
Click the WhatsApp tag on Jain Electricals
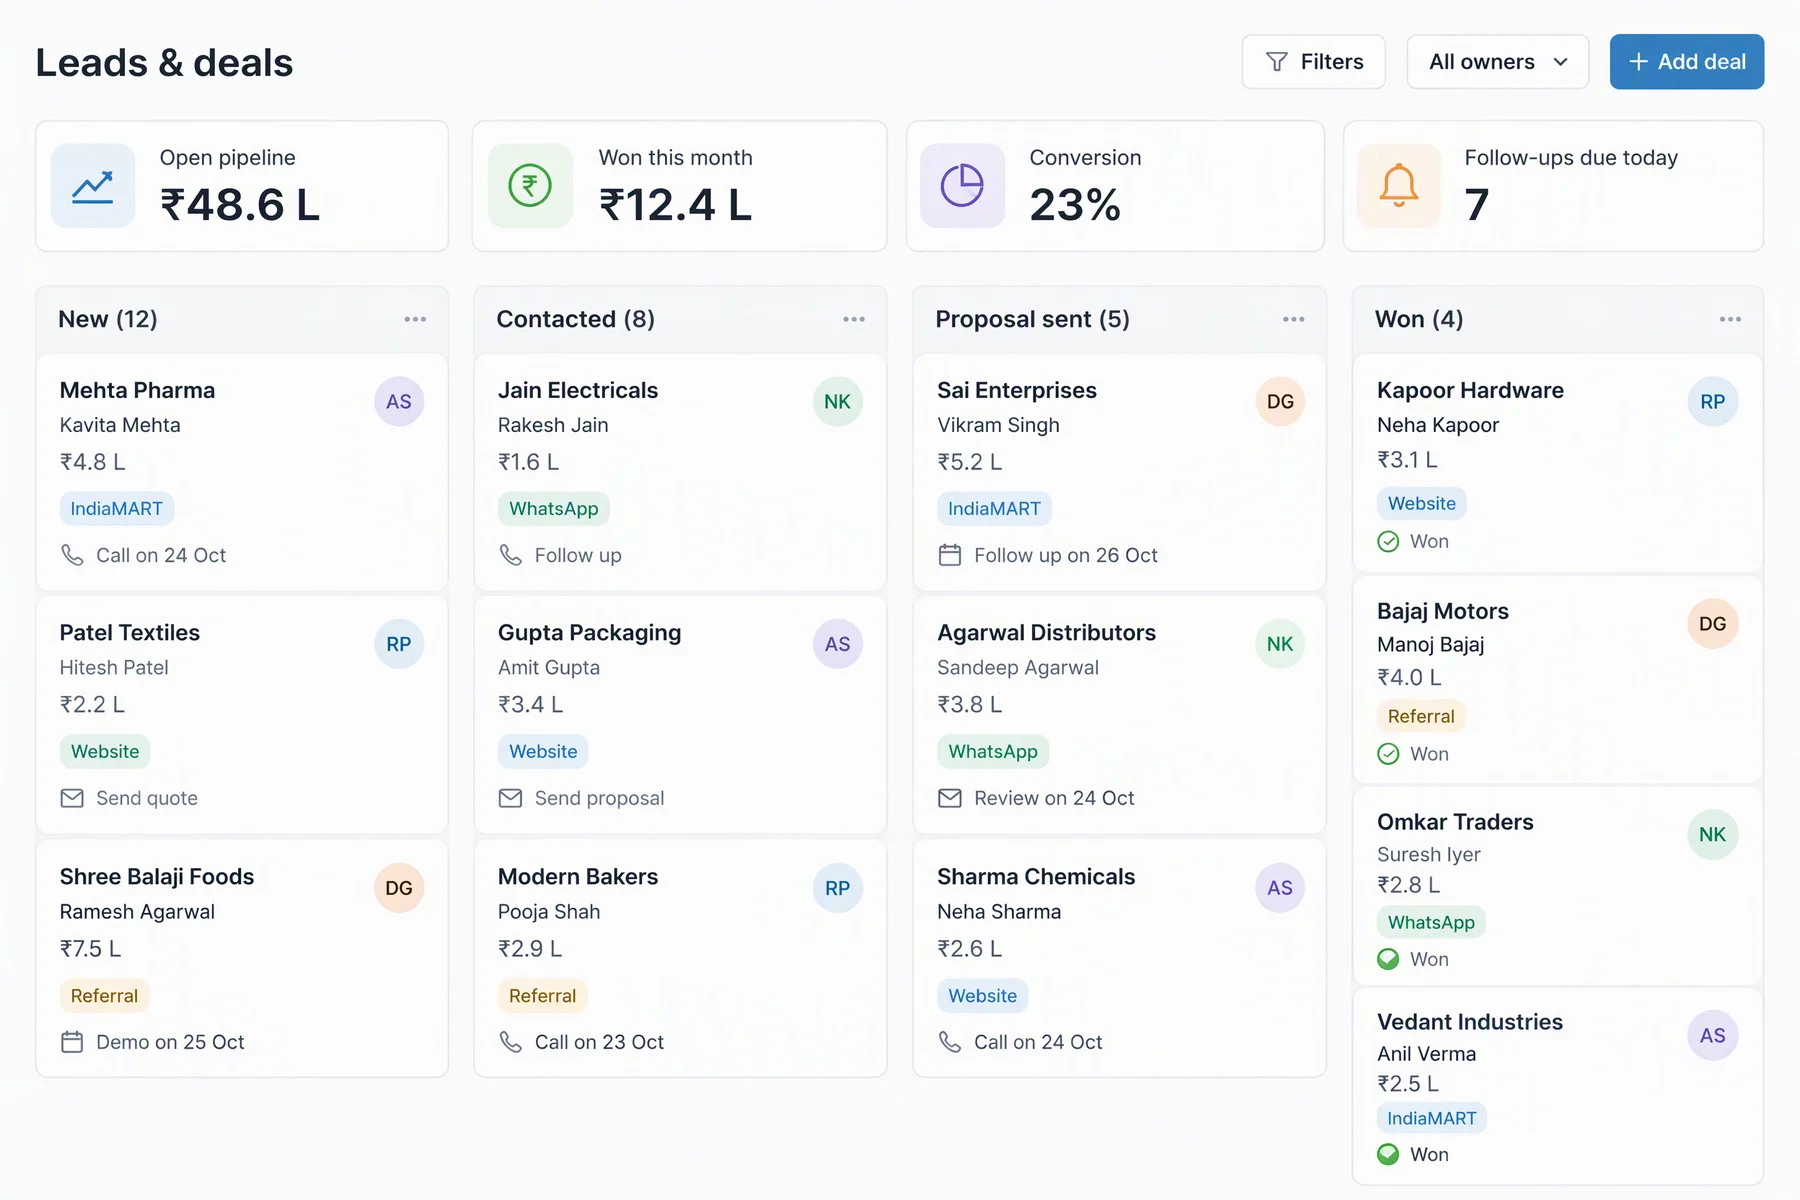(x=554, y=509)
